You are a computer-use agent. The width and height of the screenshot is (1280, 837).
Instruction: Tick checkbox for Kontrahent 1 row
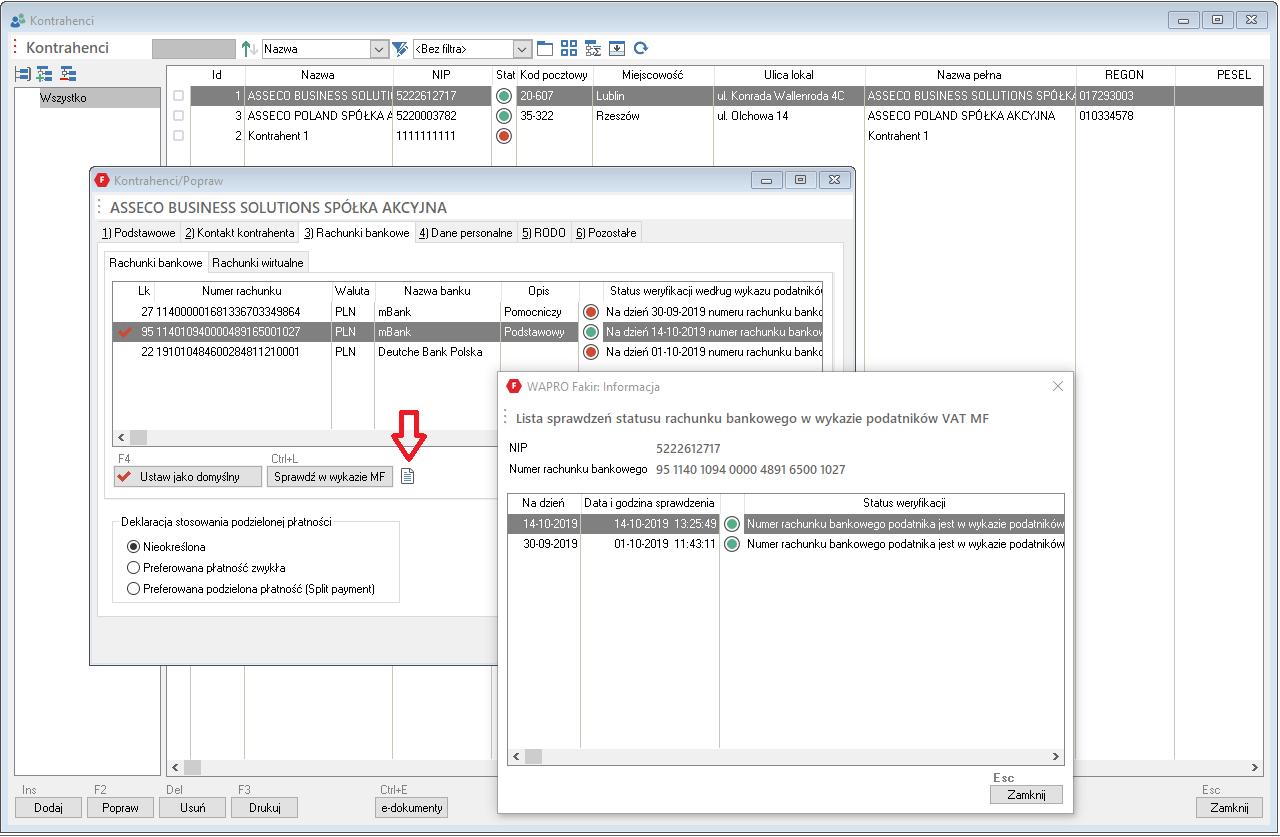(x=178, y=136)
